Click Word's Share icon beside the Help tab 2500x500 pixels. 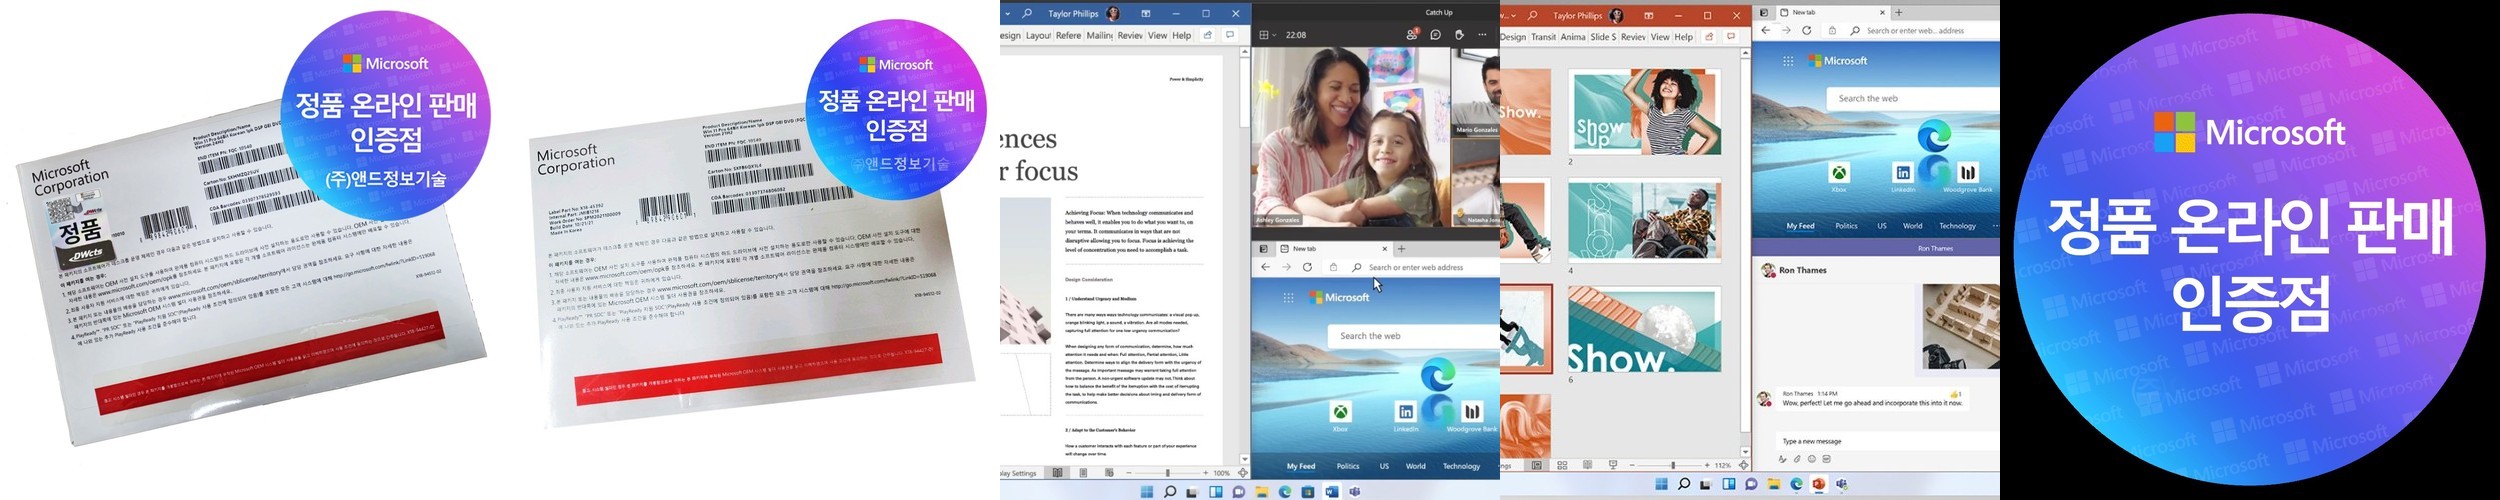[x=1208, y=35]
